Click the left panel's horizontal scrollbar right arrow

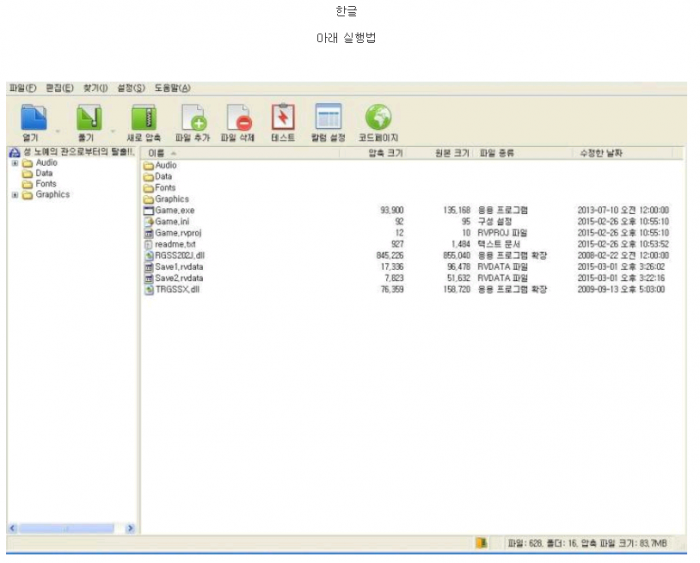click(x=130, y=528)
